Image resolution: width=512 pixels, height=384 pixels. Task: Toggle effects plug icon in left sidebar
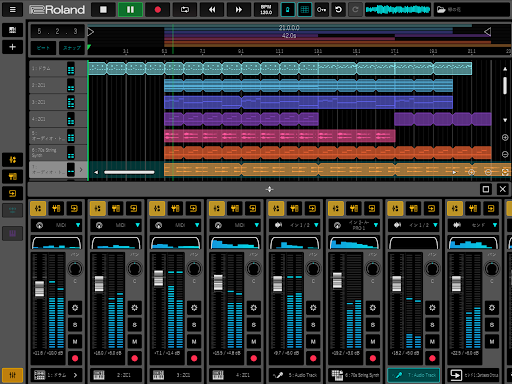(12, 176)
